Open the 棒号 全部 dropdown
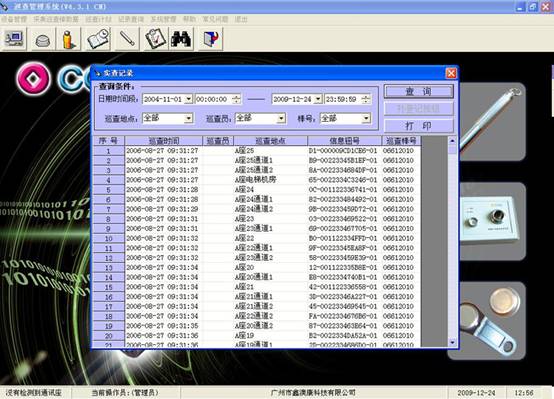This screenshot has height=399, width=554. click(366, 118)
